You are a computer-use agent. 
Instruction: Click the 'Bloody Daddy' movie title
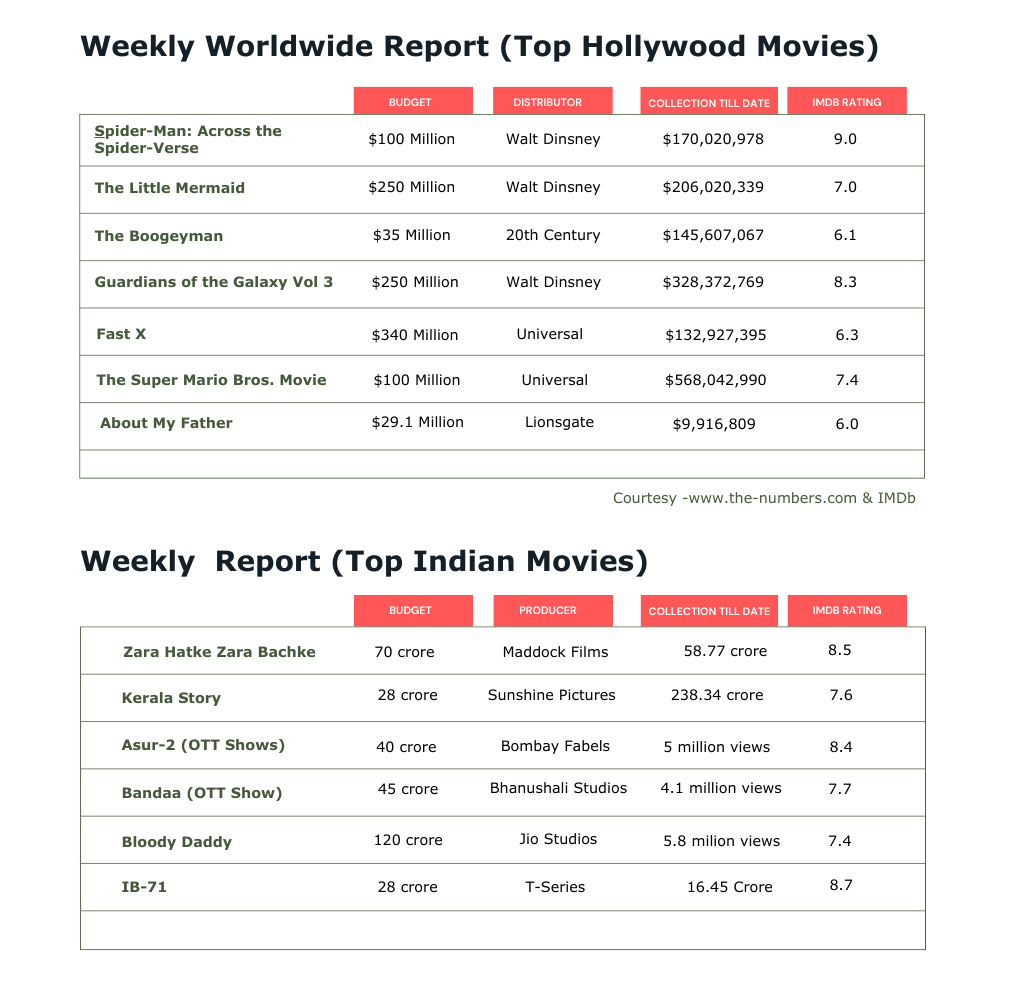(177, 842)
